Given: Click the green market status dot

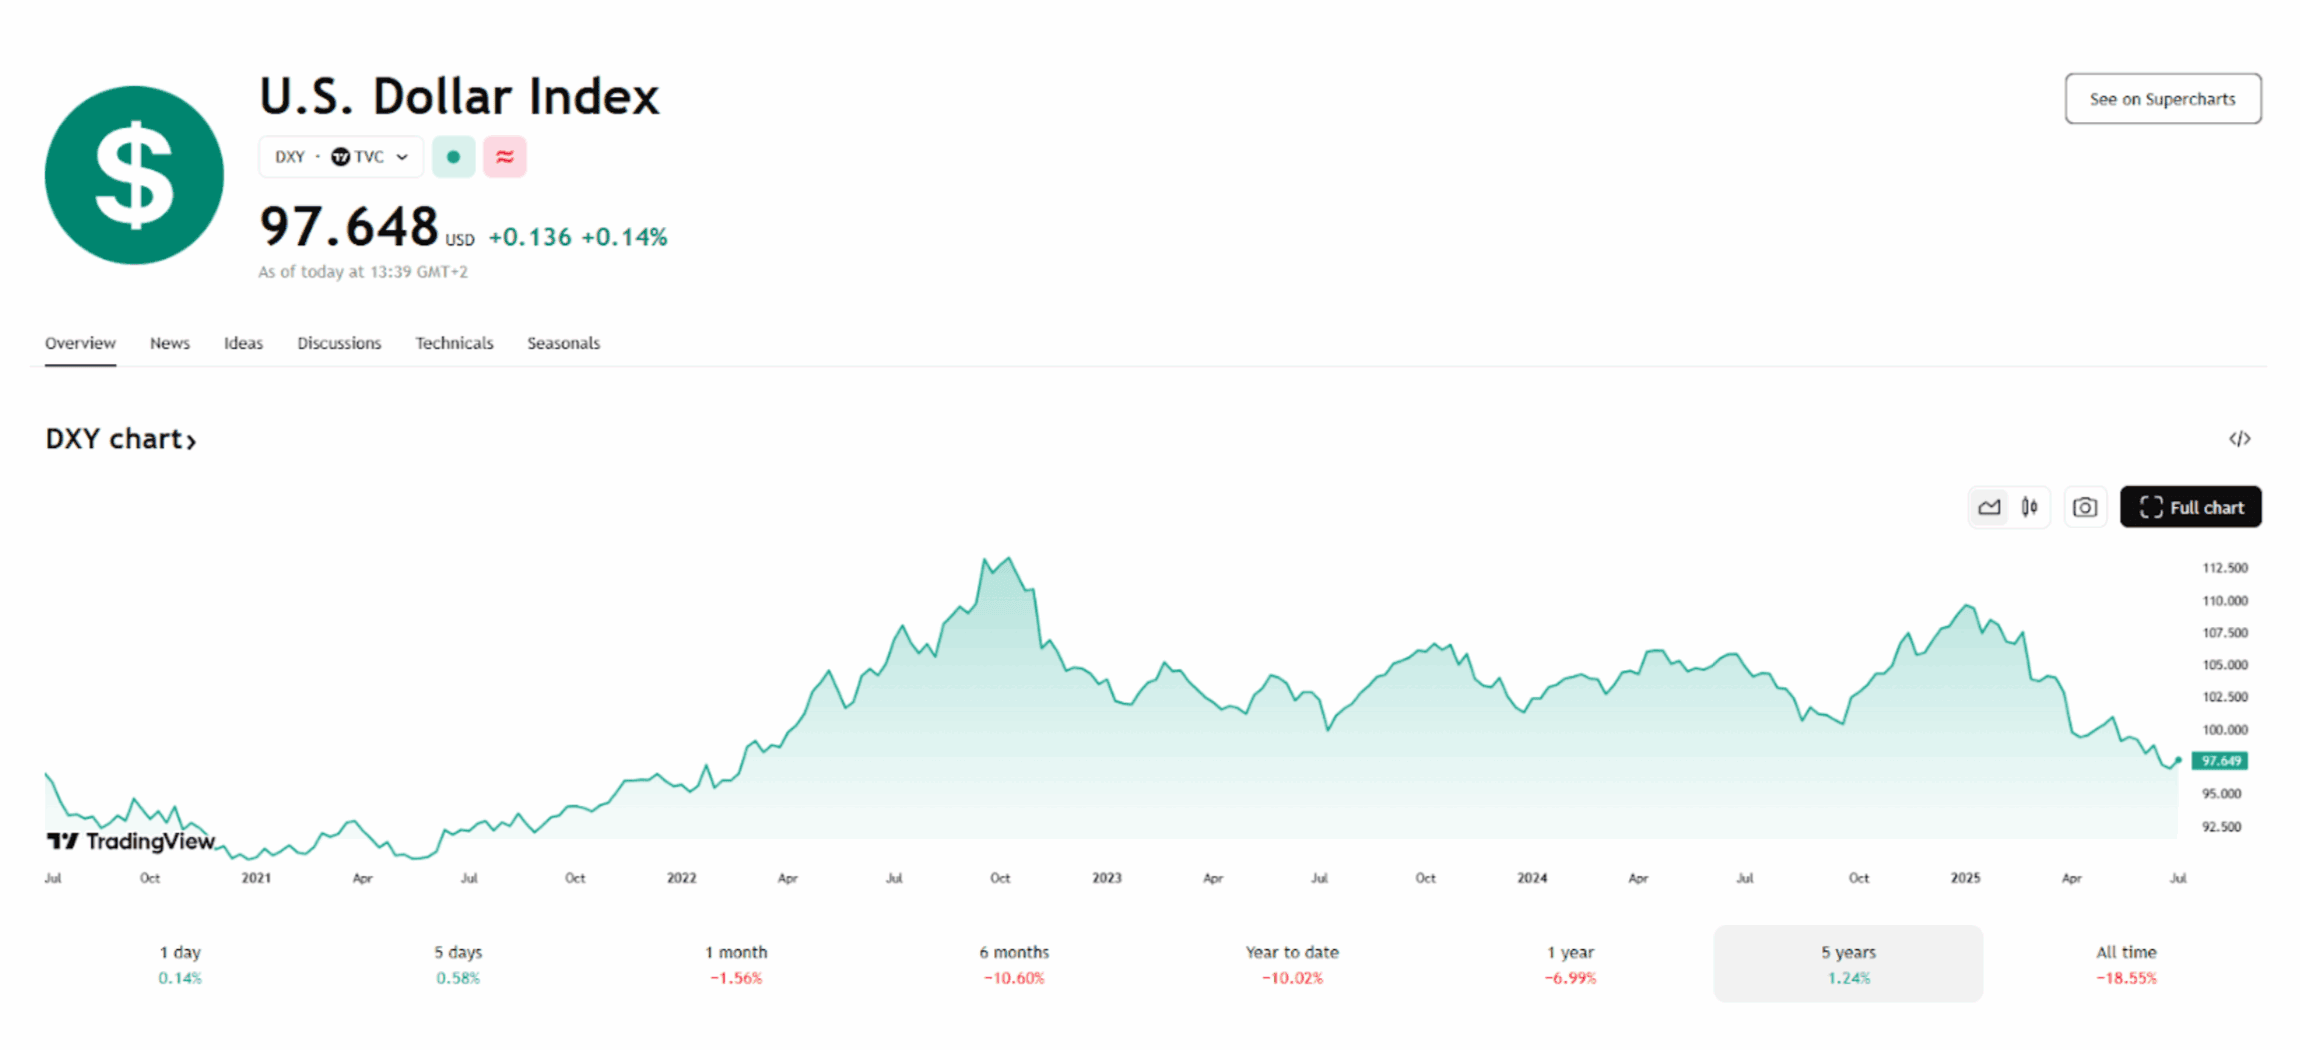Looking at the screenshot, I should click(453, 157).
